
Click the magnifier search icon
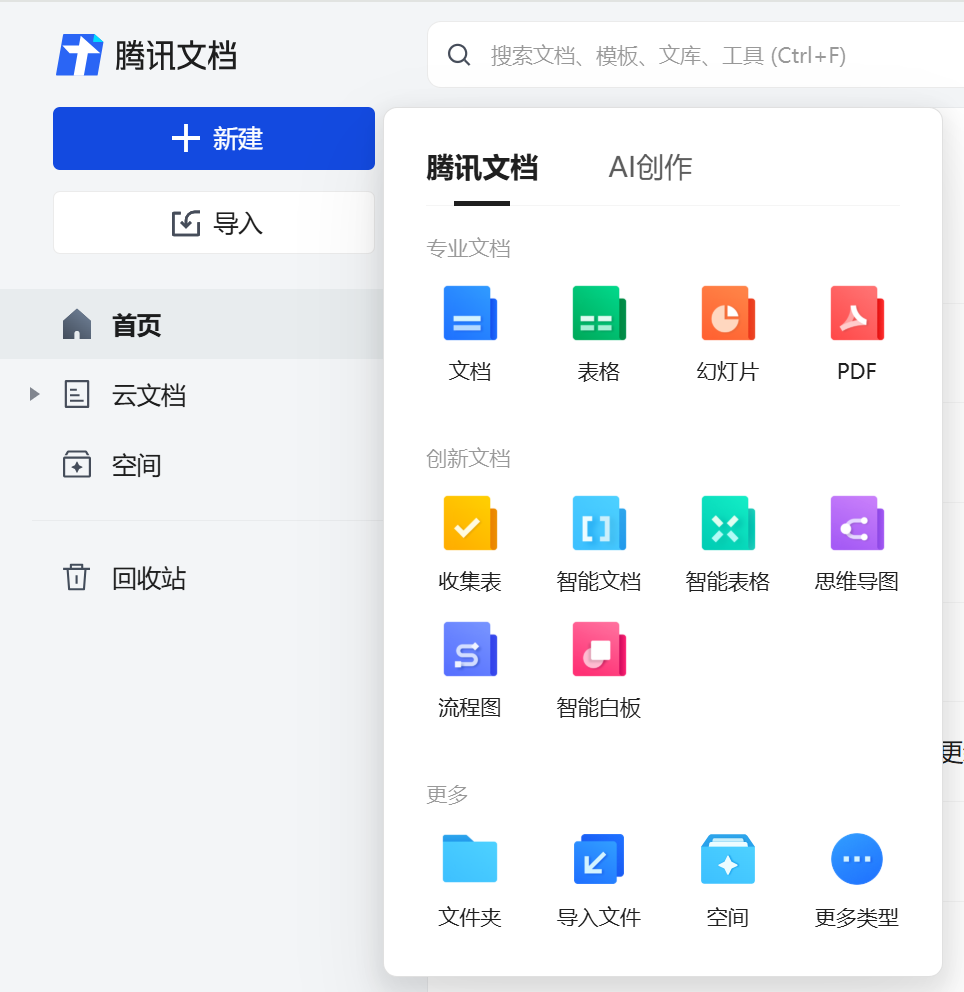pyautogui.click(x=459, y=55)
